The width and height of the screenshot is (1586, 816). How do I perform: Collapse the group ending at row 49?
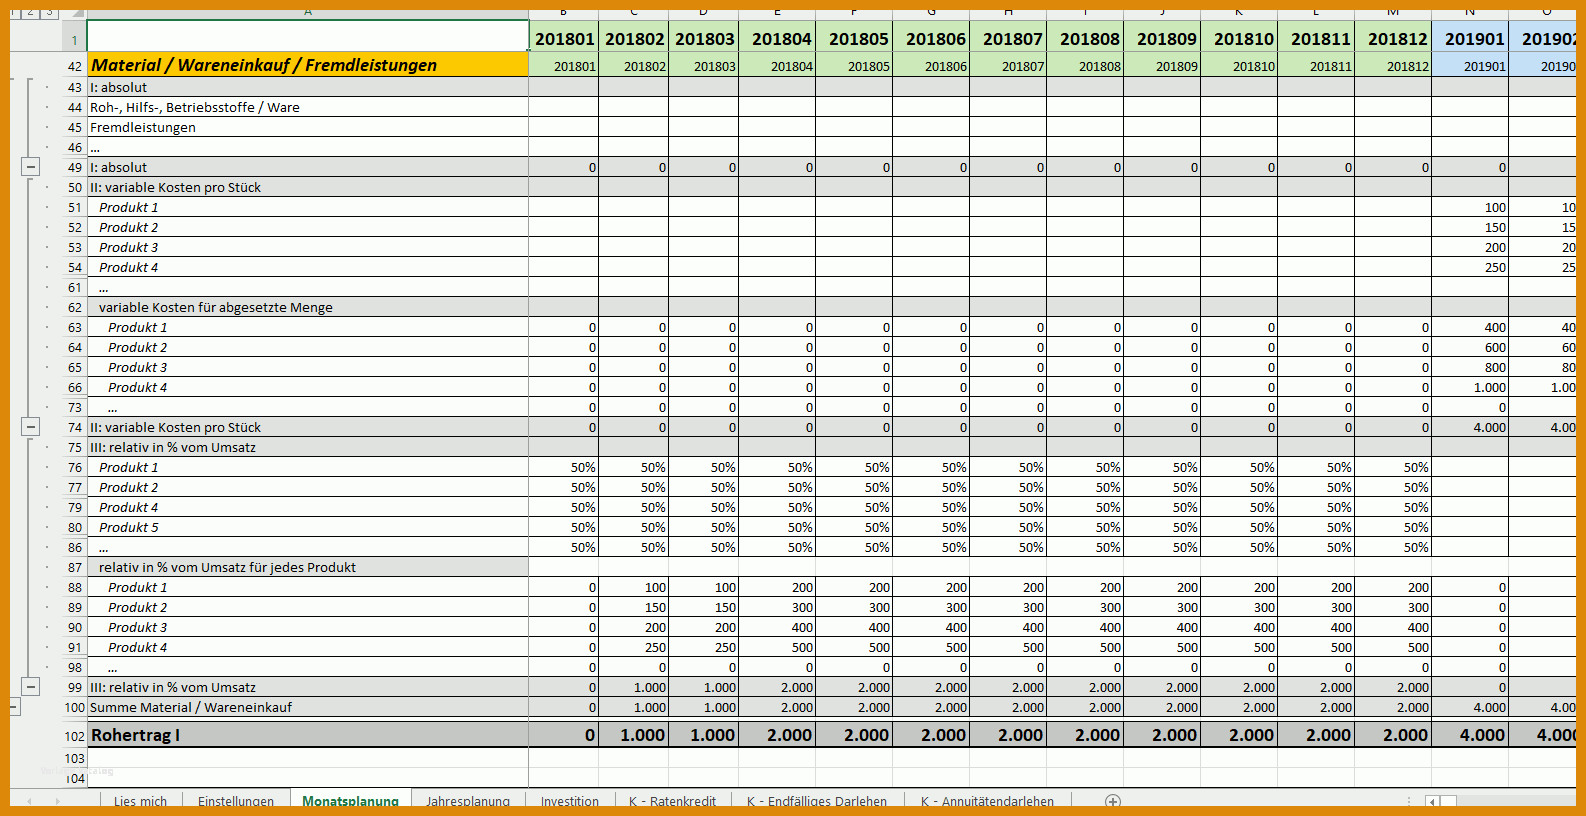pos(31,167)
